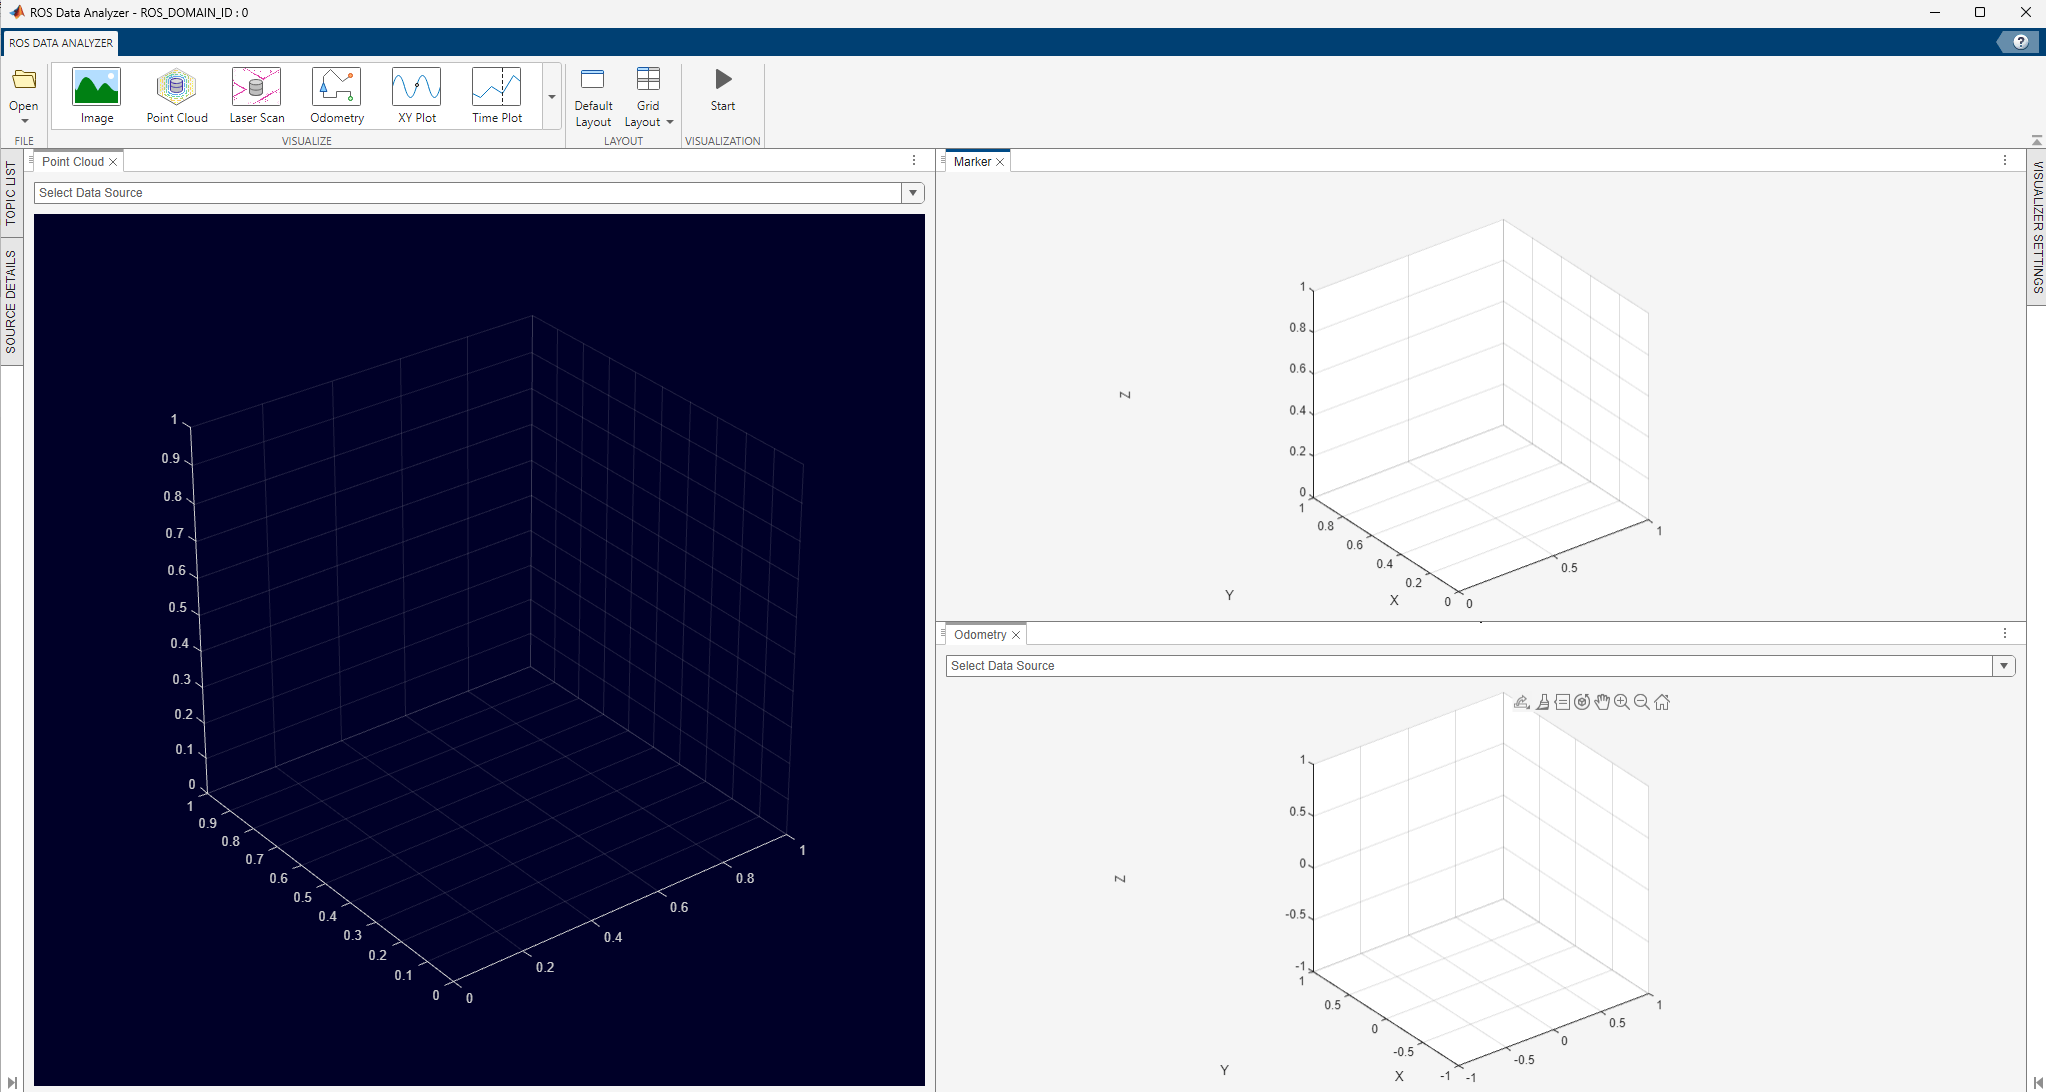Apply the Default Layout
2046x1092 pixels.
[x=592, y=95]
